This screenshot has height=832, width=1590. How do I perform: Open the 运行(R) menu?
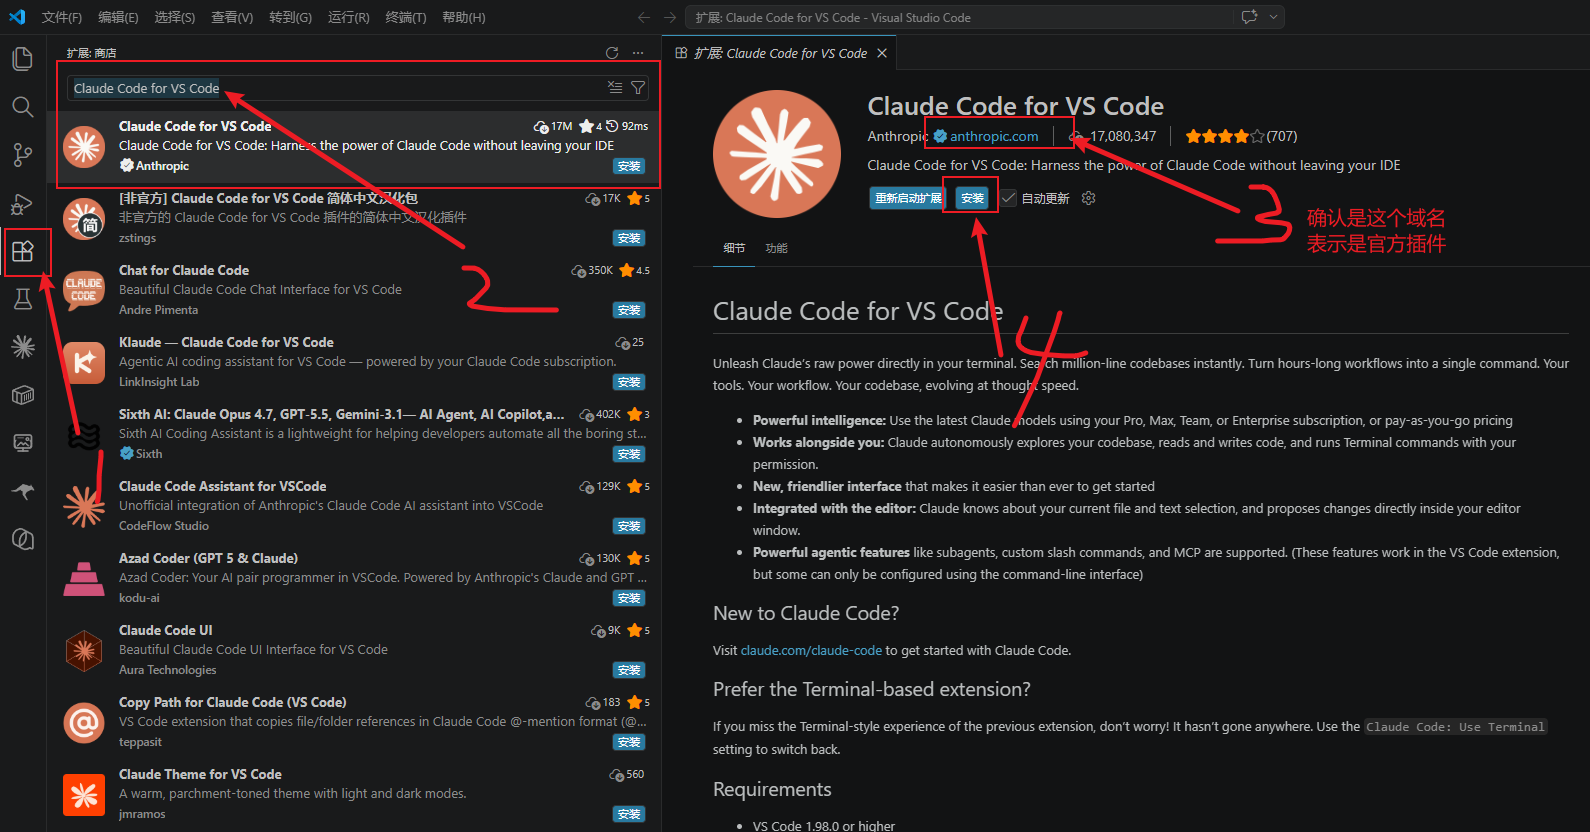tap(348, 17)
